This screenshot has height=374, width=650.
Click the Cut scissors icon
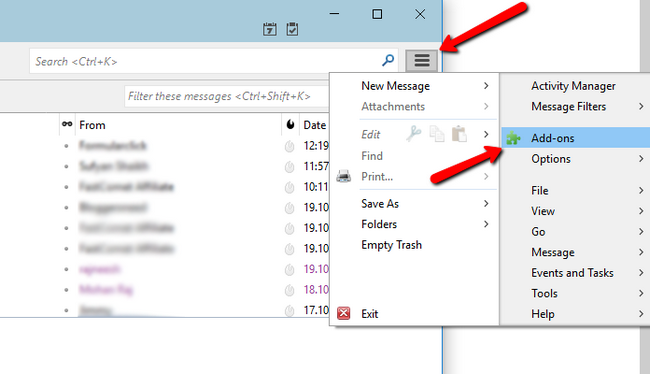413,134
